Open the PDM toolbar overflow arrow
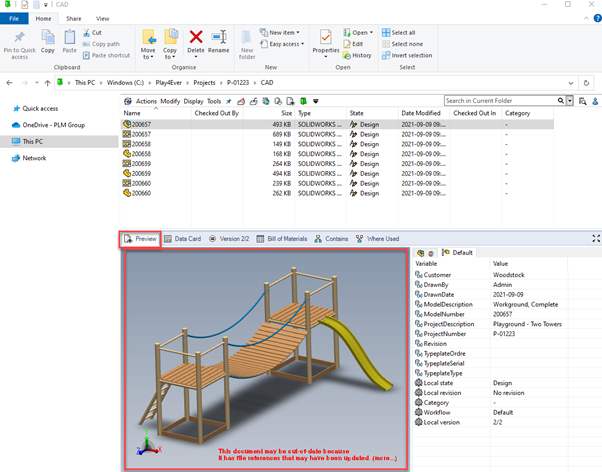This screenshot has width=602, height=472. click(x=316, y=101)
